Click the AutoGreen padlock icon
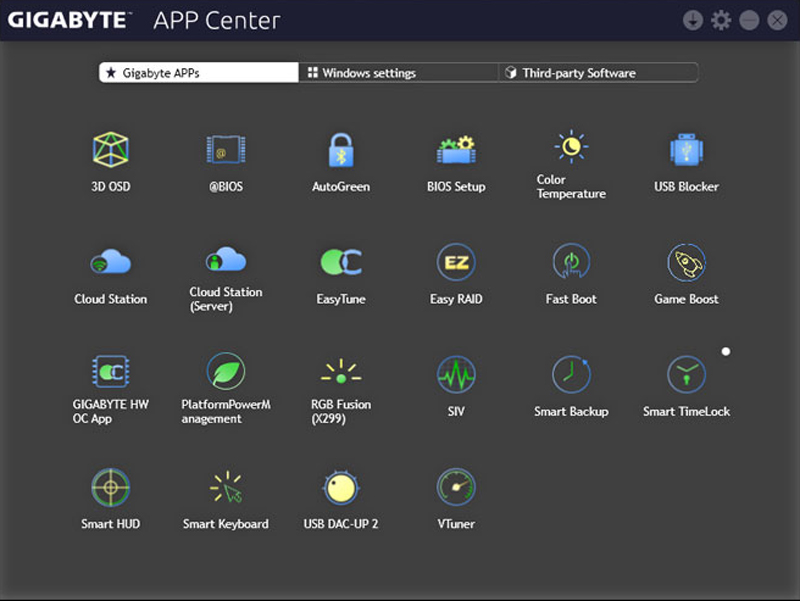Screen dimensions: 800x601 (341, 150)
